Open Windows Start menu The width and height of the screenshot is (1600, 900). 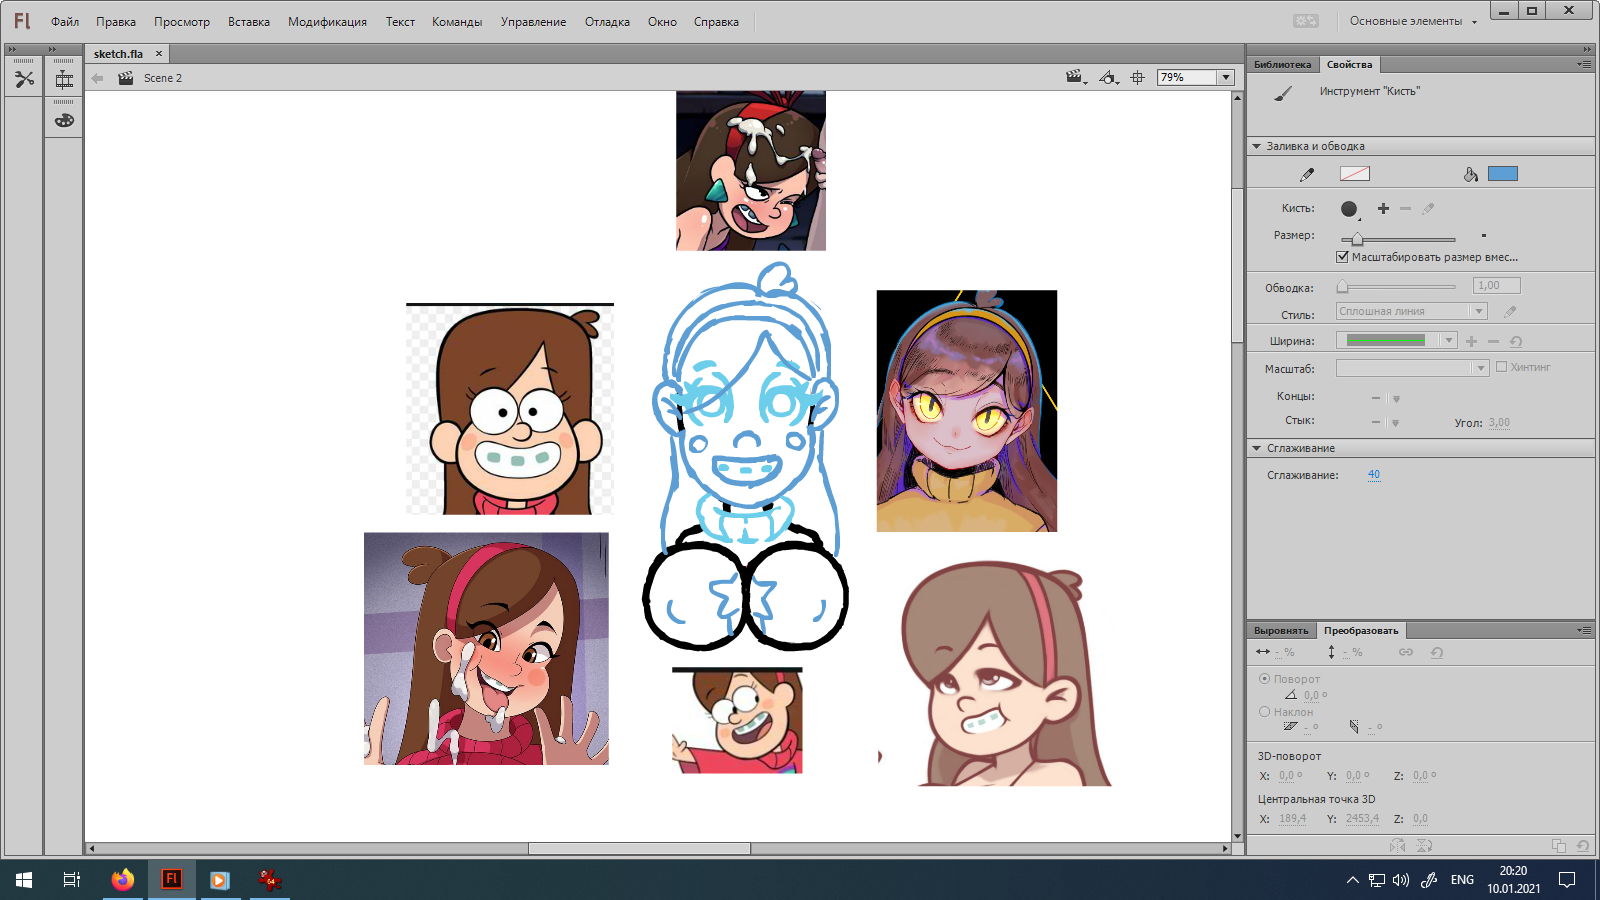(x=24, y=880)
